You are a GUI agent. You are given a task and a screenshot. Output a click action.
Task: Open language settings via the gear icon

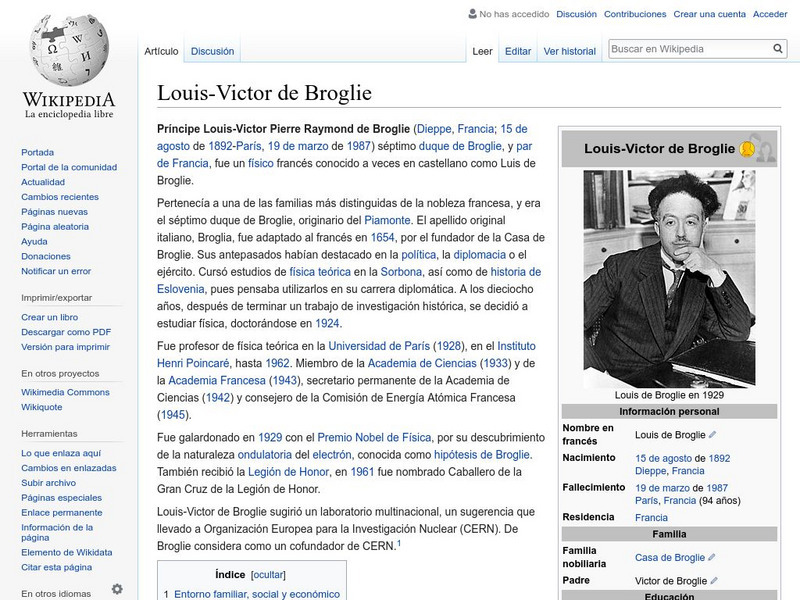coord(119,589)
